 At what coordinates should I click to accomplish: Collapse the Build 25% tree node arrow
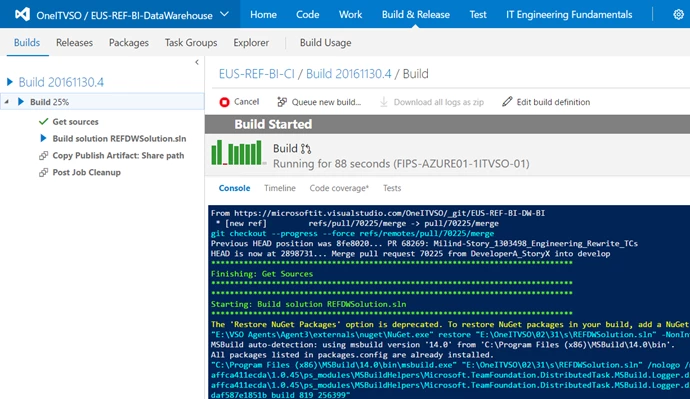coord(7,102)
